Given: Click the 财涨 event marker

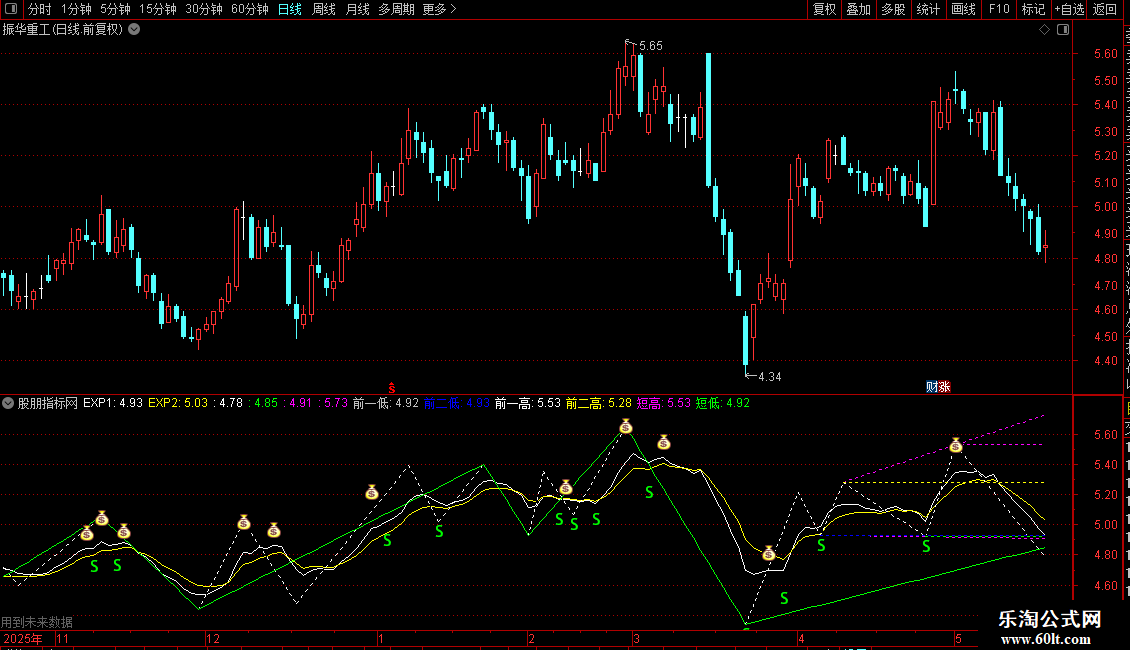Looking at the screenshot, I should coord(938,387).
